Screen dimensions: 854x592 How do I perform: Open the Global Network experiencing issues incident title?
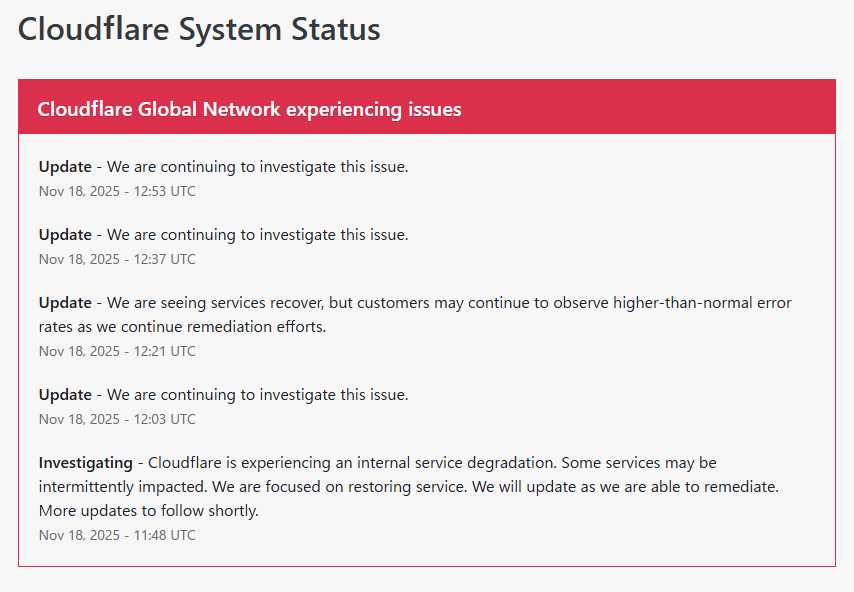coord(249,109)
